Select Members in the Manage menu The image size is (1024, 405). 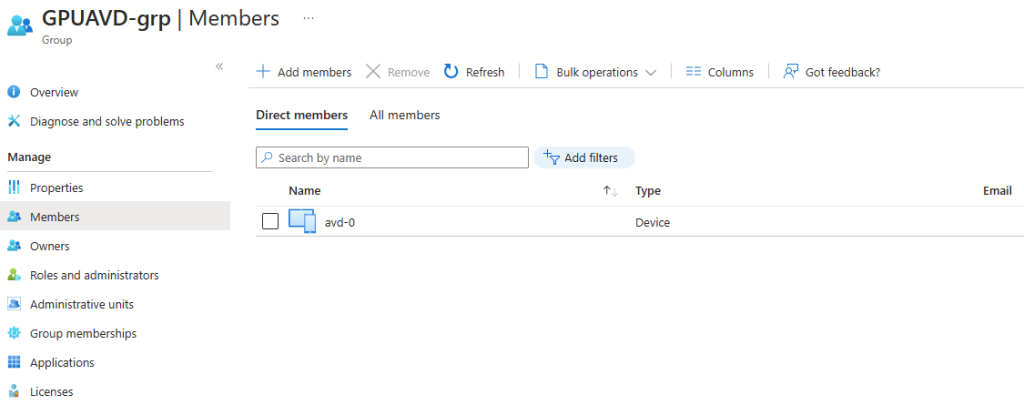coord(55,217)
